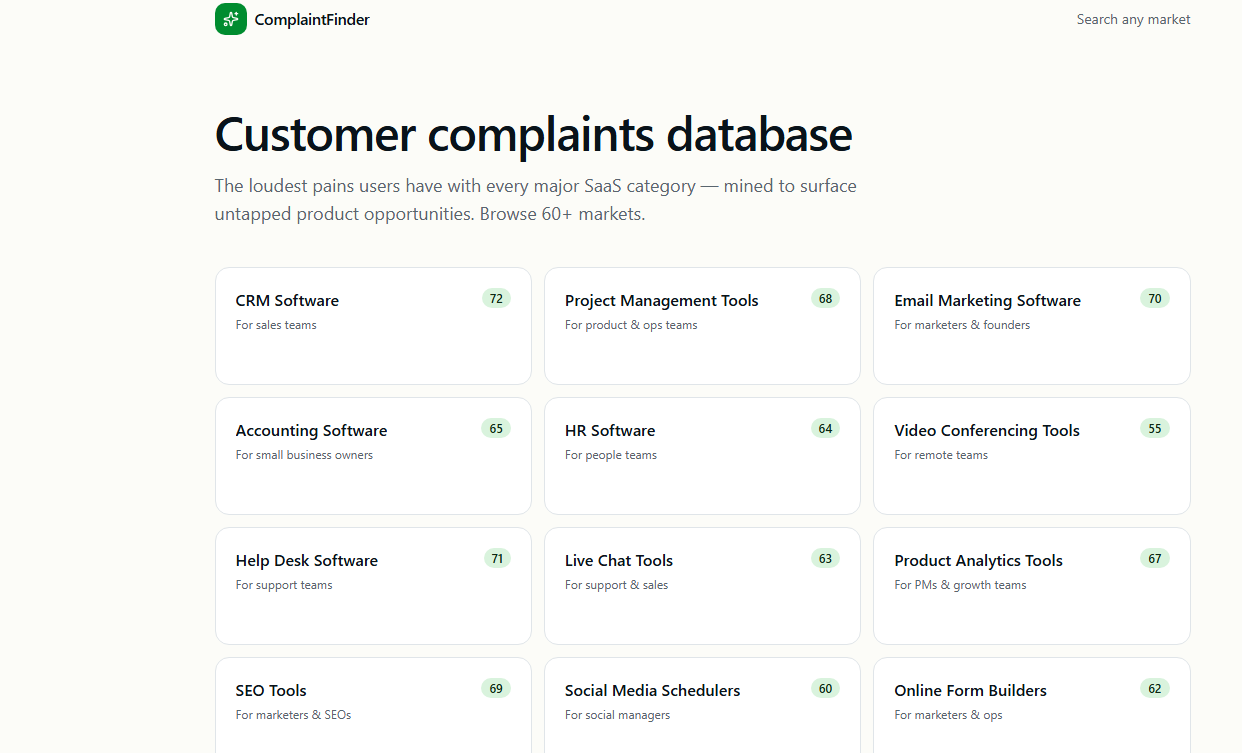Open the Email Marketing Software card
The width and height of the screenshot is (1242, 753).
(1032, 326)
